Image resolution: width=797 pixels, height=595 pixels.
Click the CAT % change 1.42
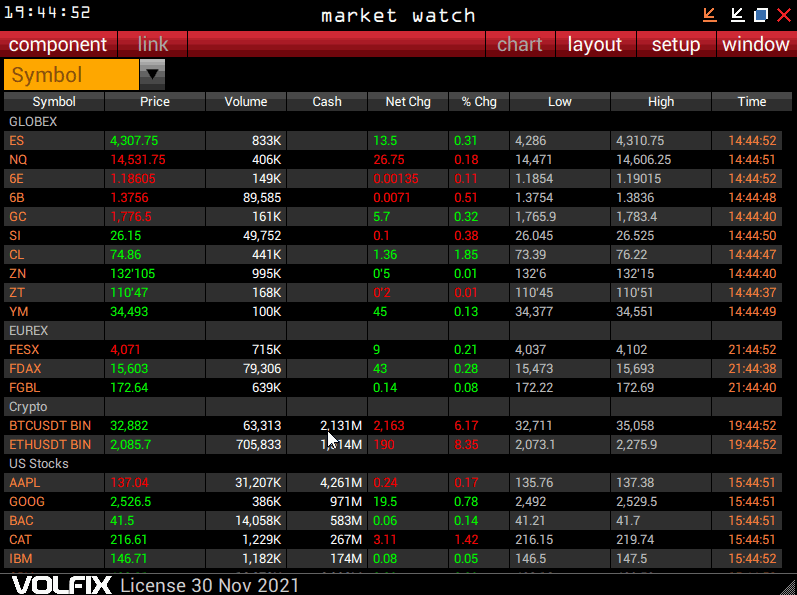click(x=466, y=540)
